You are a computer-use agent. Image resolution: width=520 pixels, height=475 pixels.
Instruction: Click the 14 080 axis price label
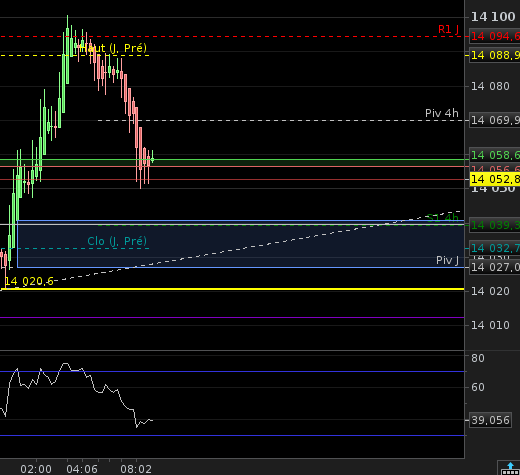pyautogui.click(x=490, y=86)
